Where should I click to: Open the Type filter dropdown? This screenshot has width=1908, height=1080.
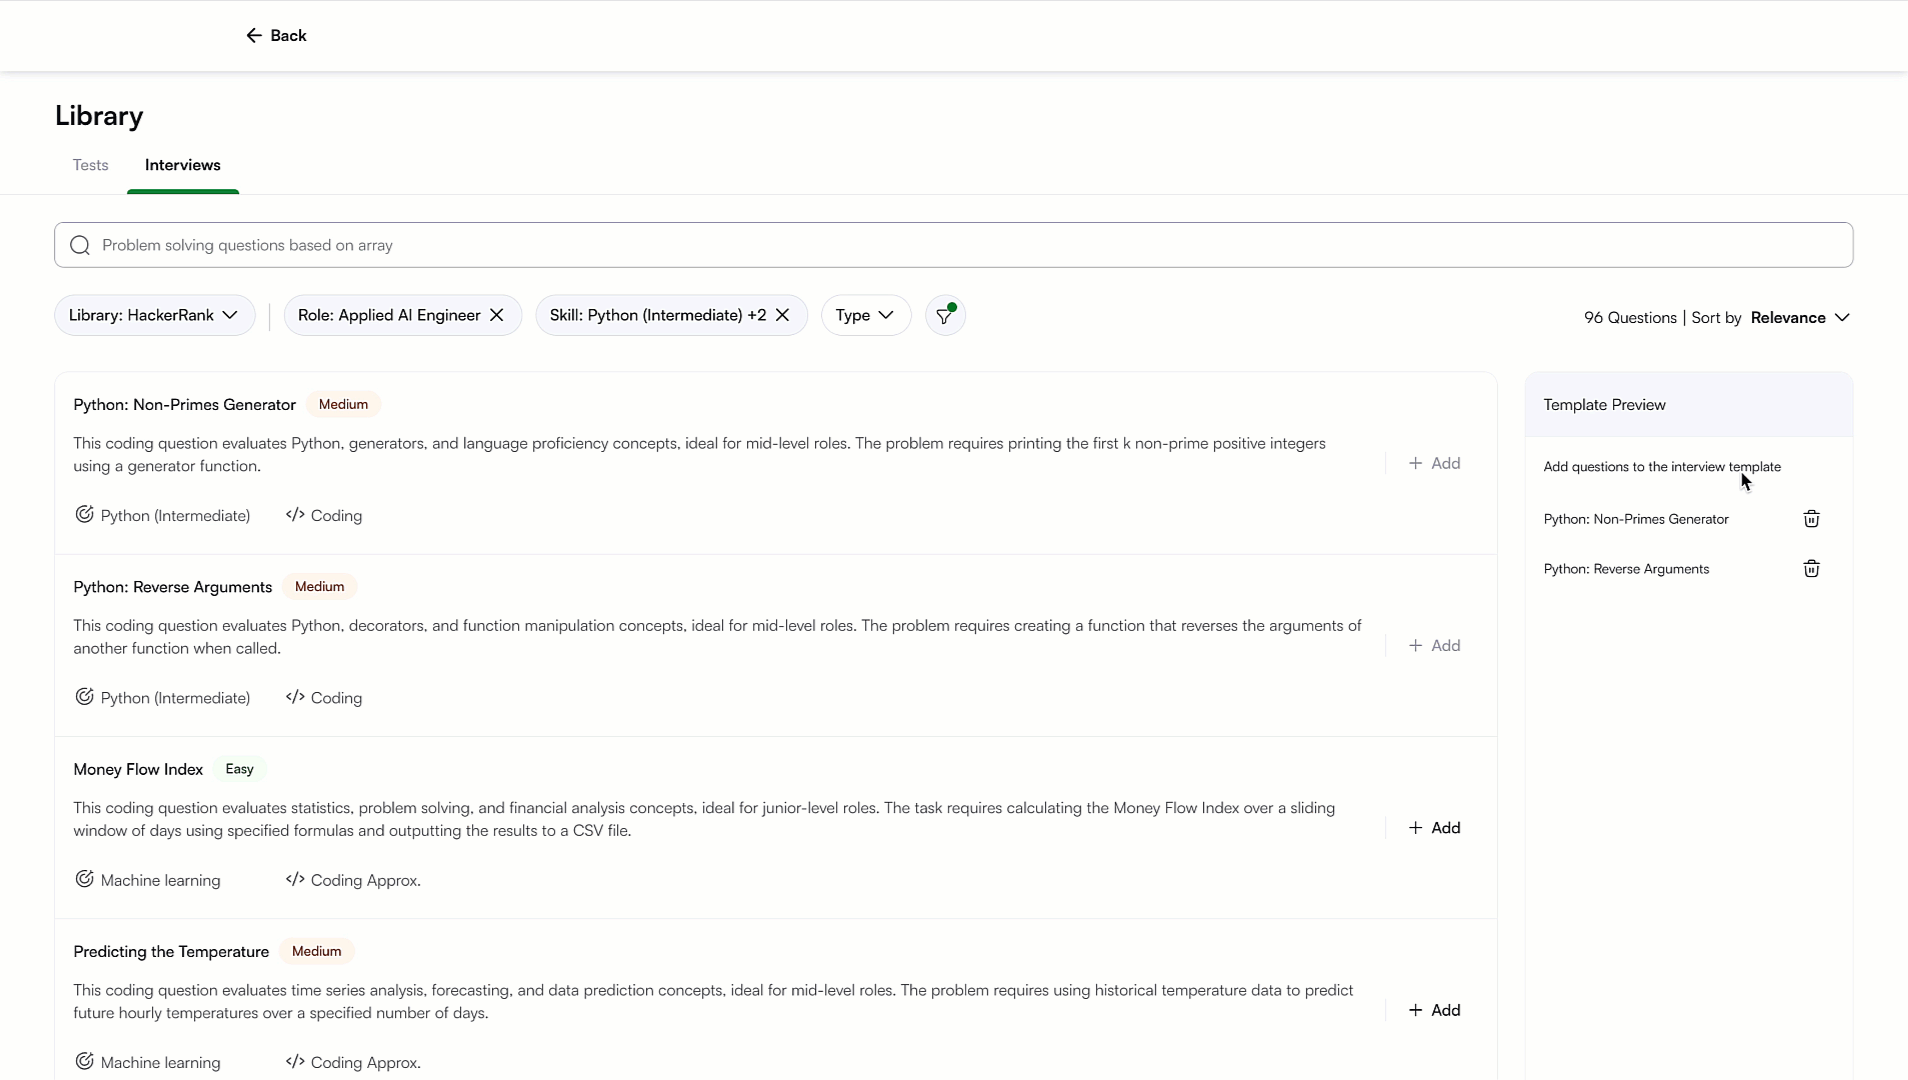[865, 315]
